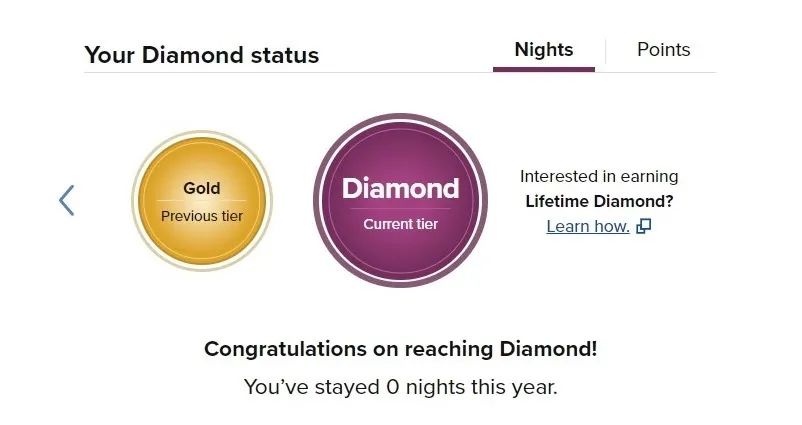Open the Learn how link
This screenshot has width=802, height=425.
(x=587, y=226)
